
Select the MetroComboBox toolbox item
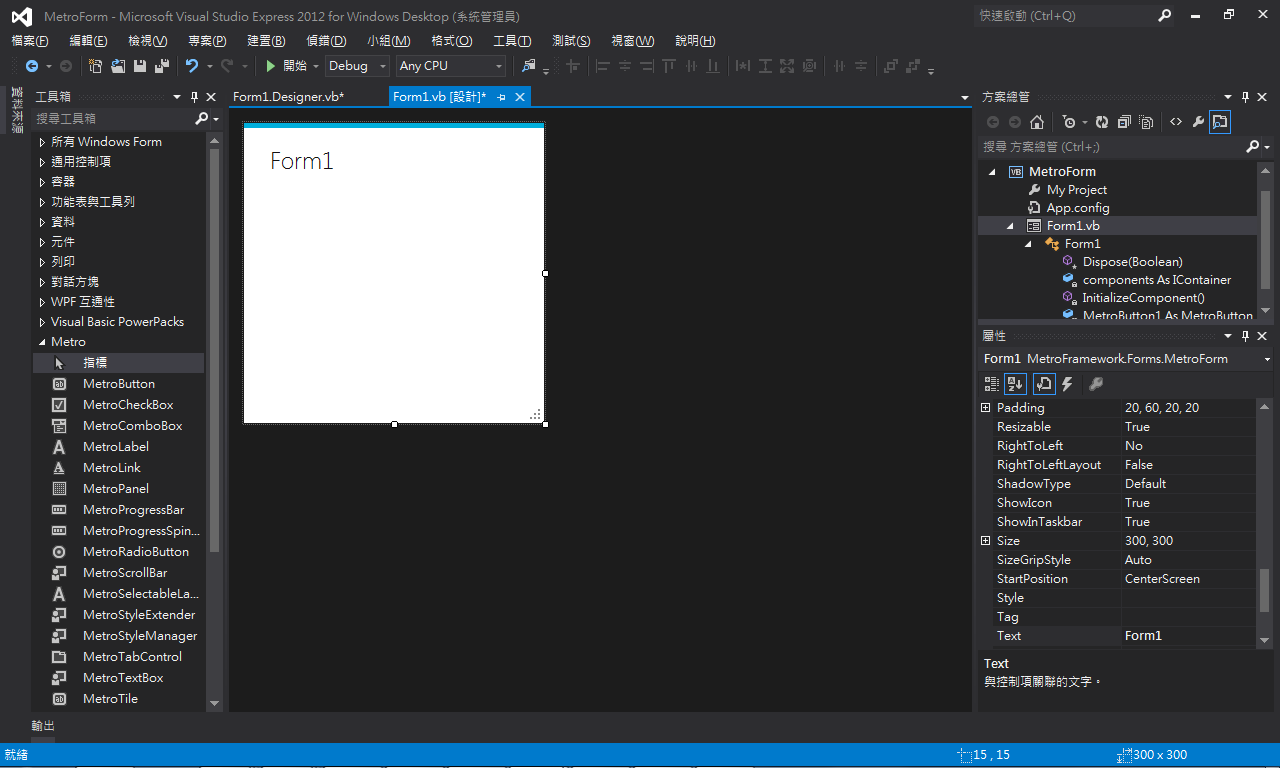pos(118,426)
